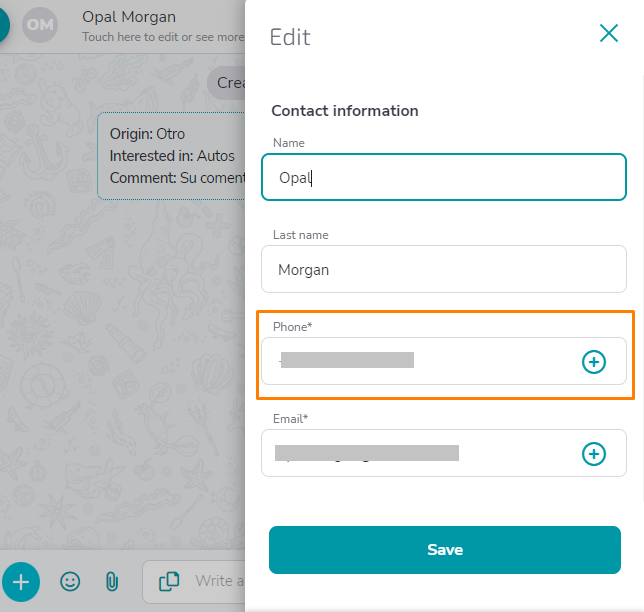Attach a file with paperclip icon
Screen dimensions: 644x612
[112, 582]
